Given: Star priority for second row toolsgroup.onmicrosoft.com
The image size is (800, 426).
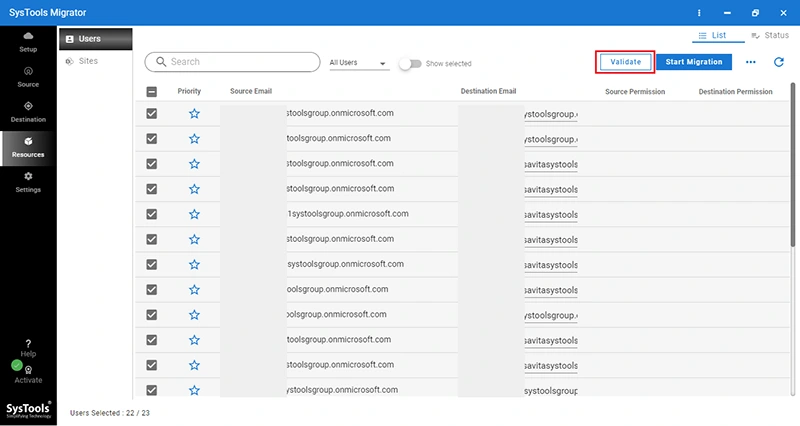Looking at the screenshot, I should (194, 139).
